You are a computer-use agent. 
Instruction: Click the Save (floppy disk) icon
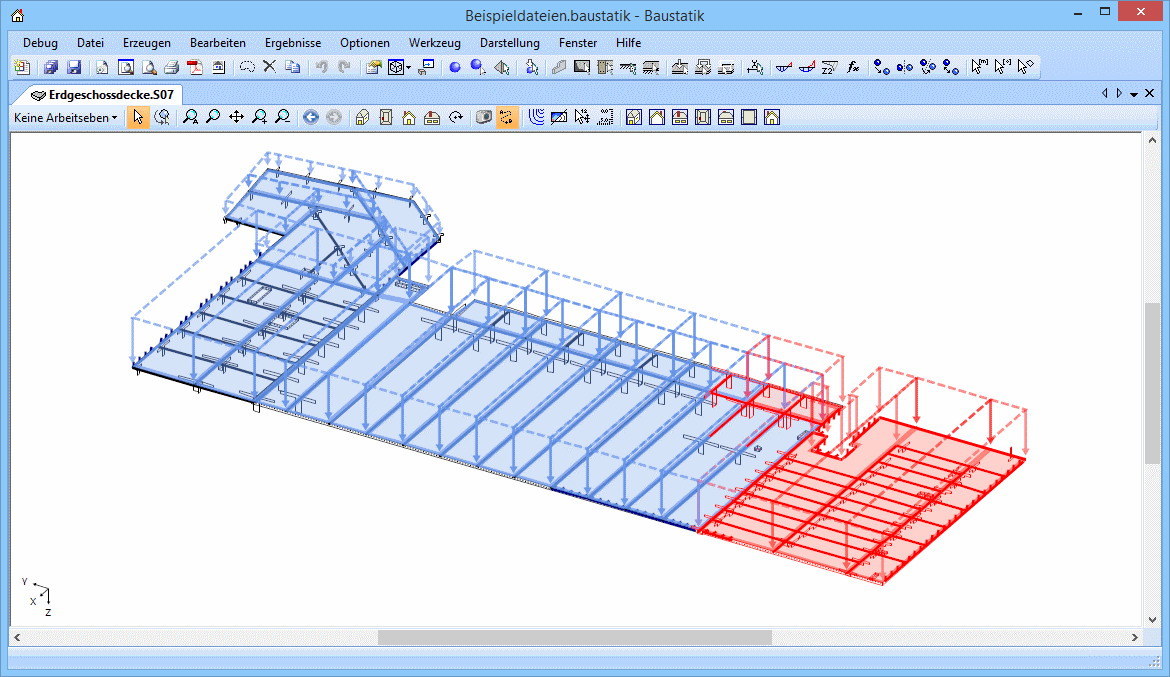(x=74, y=68)
